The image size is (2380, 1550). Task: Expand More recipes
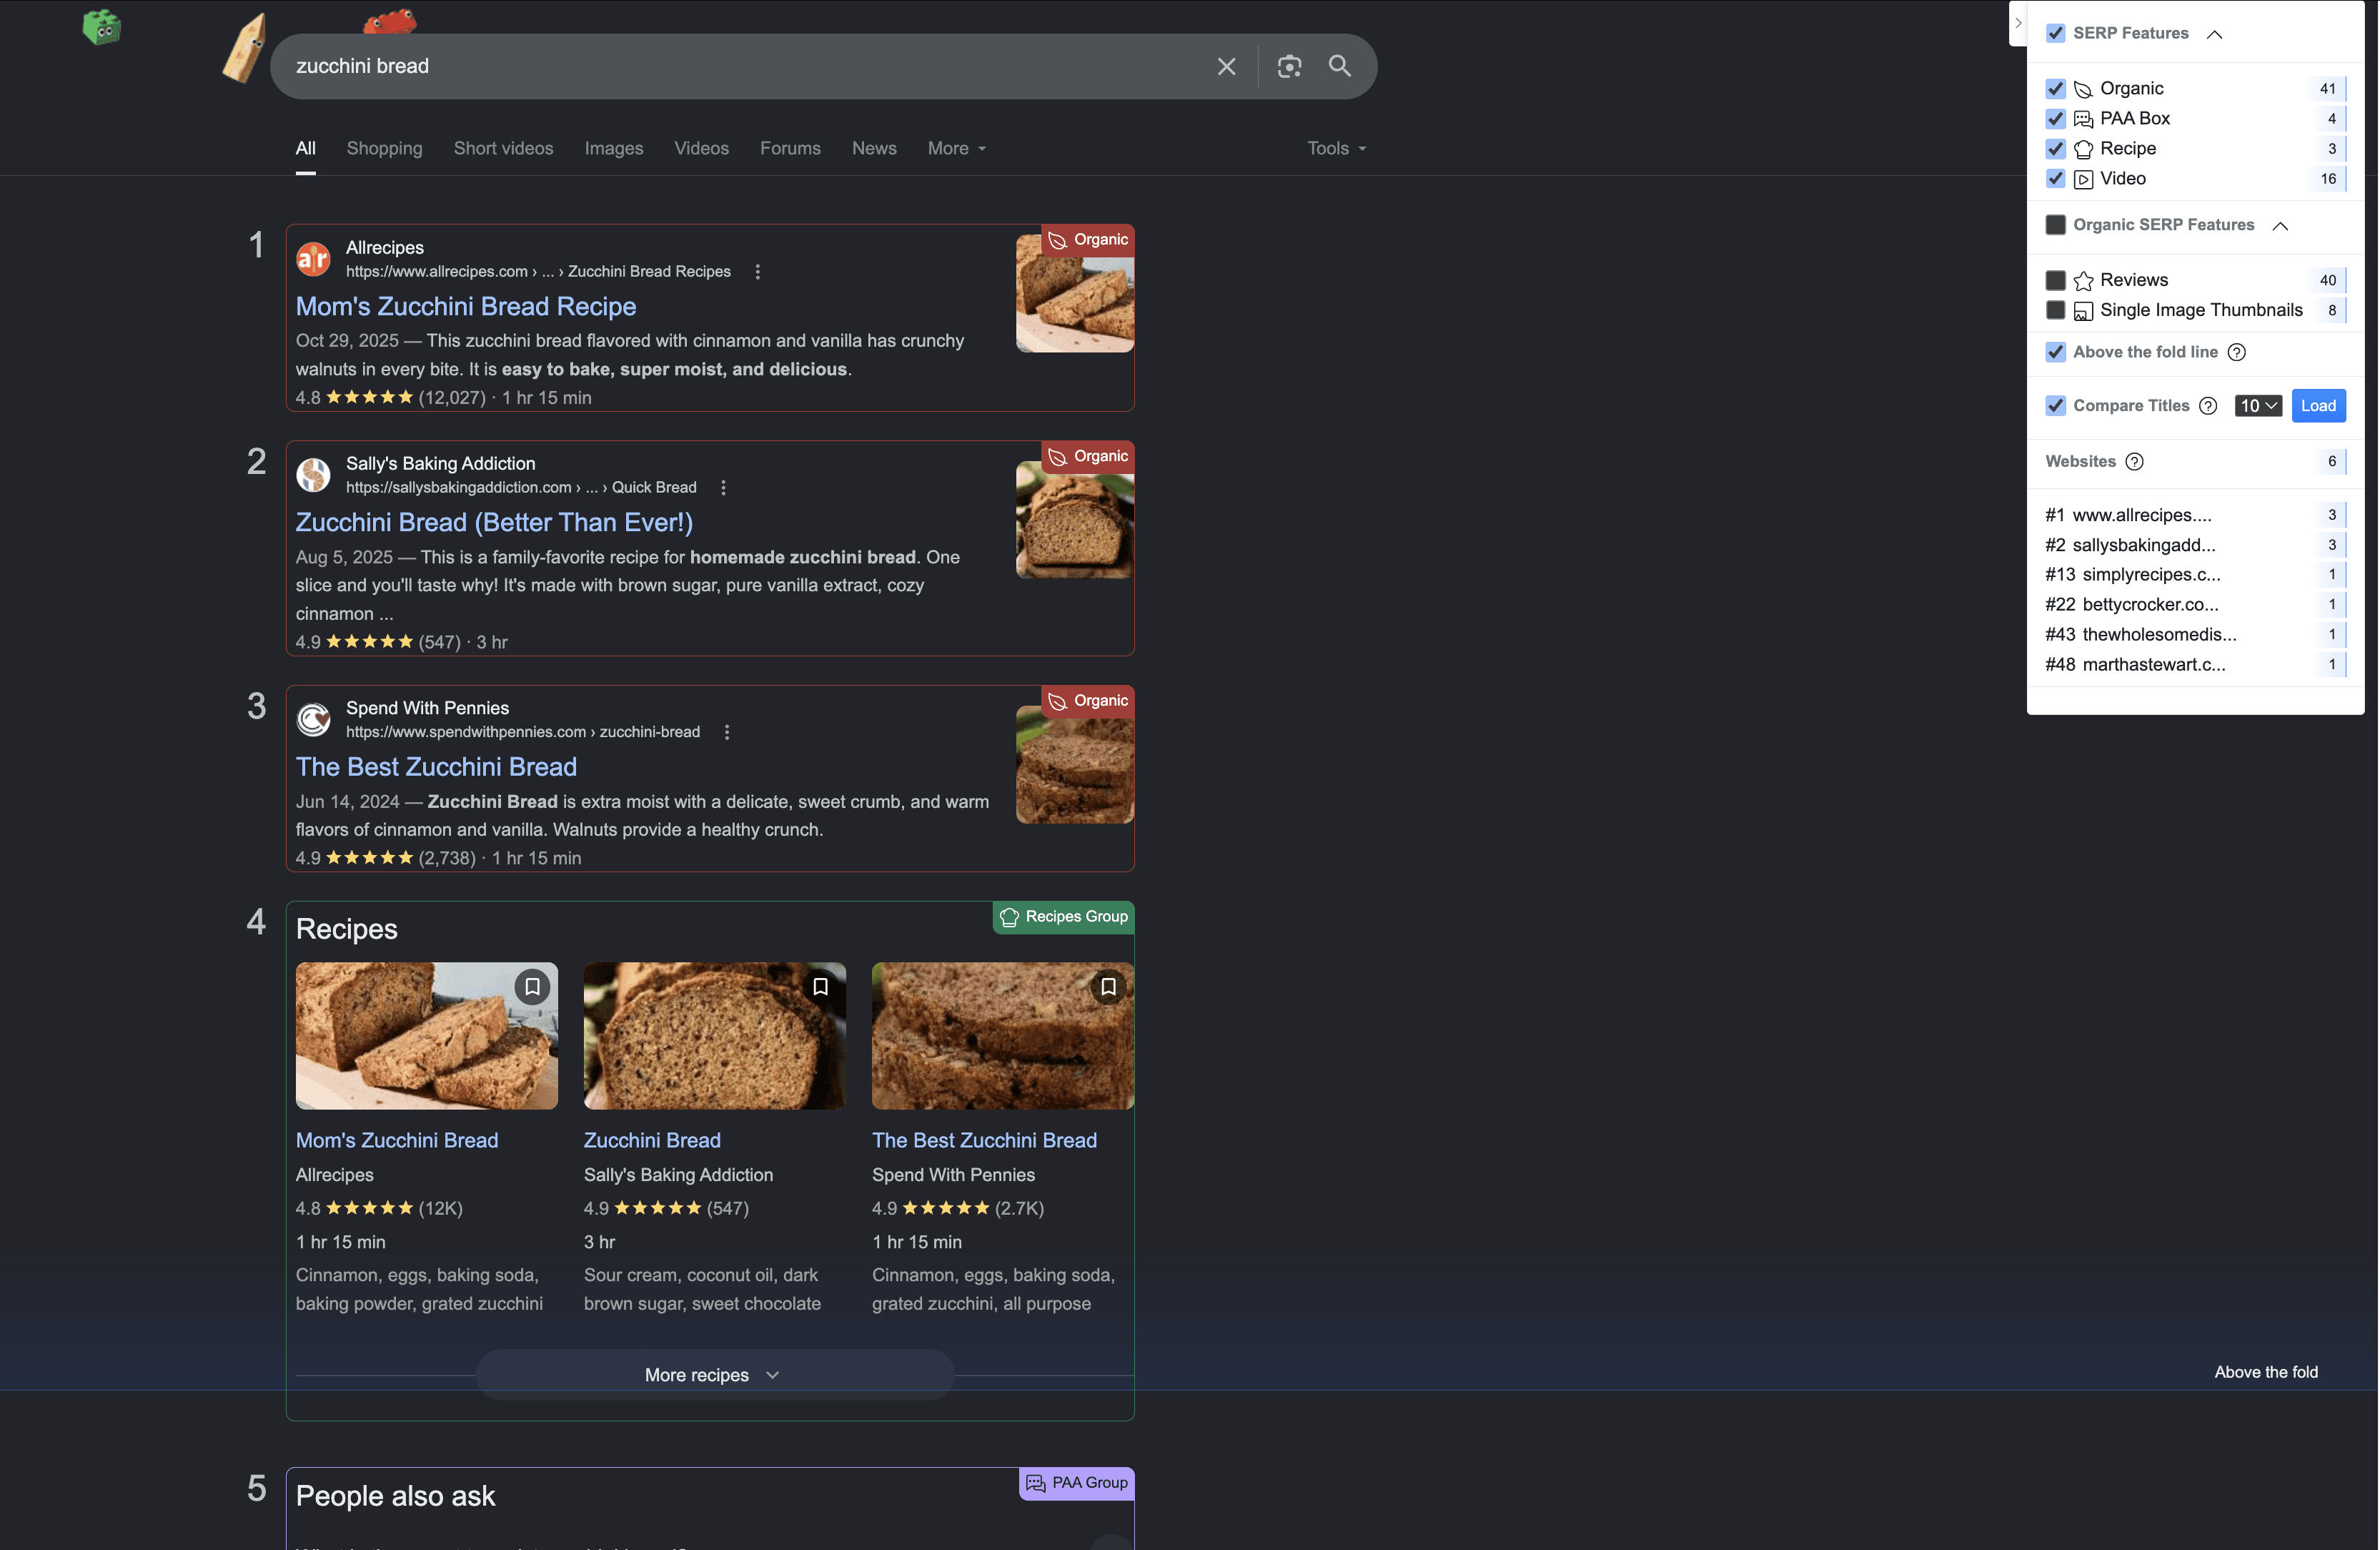[714, 1375]
